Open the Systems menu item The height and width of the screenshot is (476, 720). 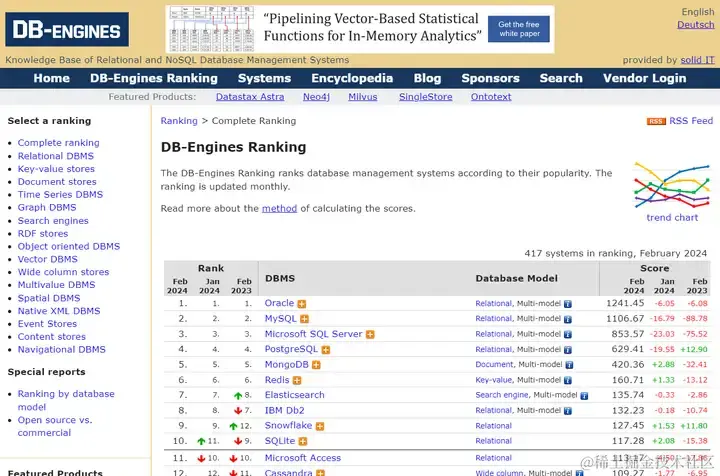(x=264, y=78)
